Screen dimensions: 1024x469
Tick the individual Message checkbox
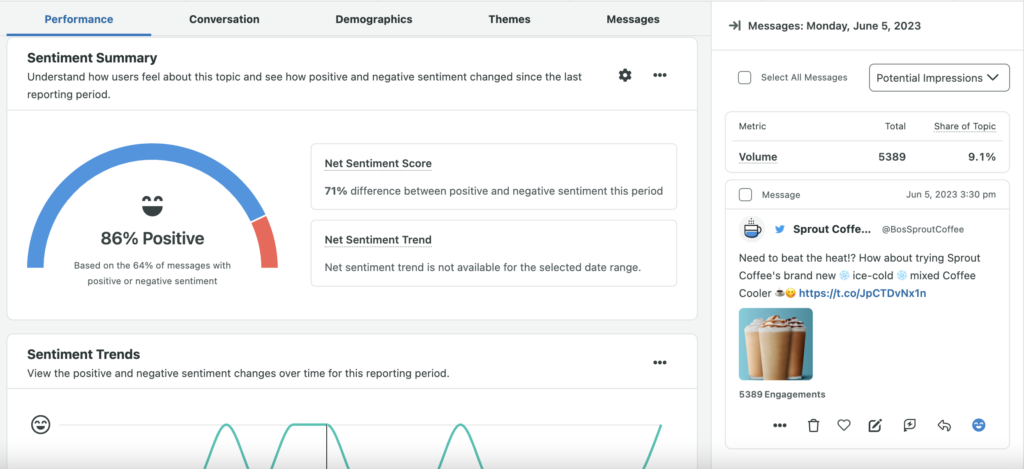tap(745, 195)
